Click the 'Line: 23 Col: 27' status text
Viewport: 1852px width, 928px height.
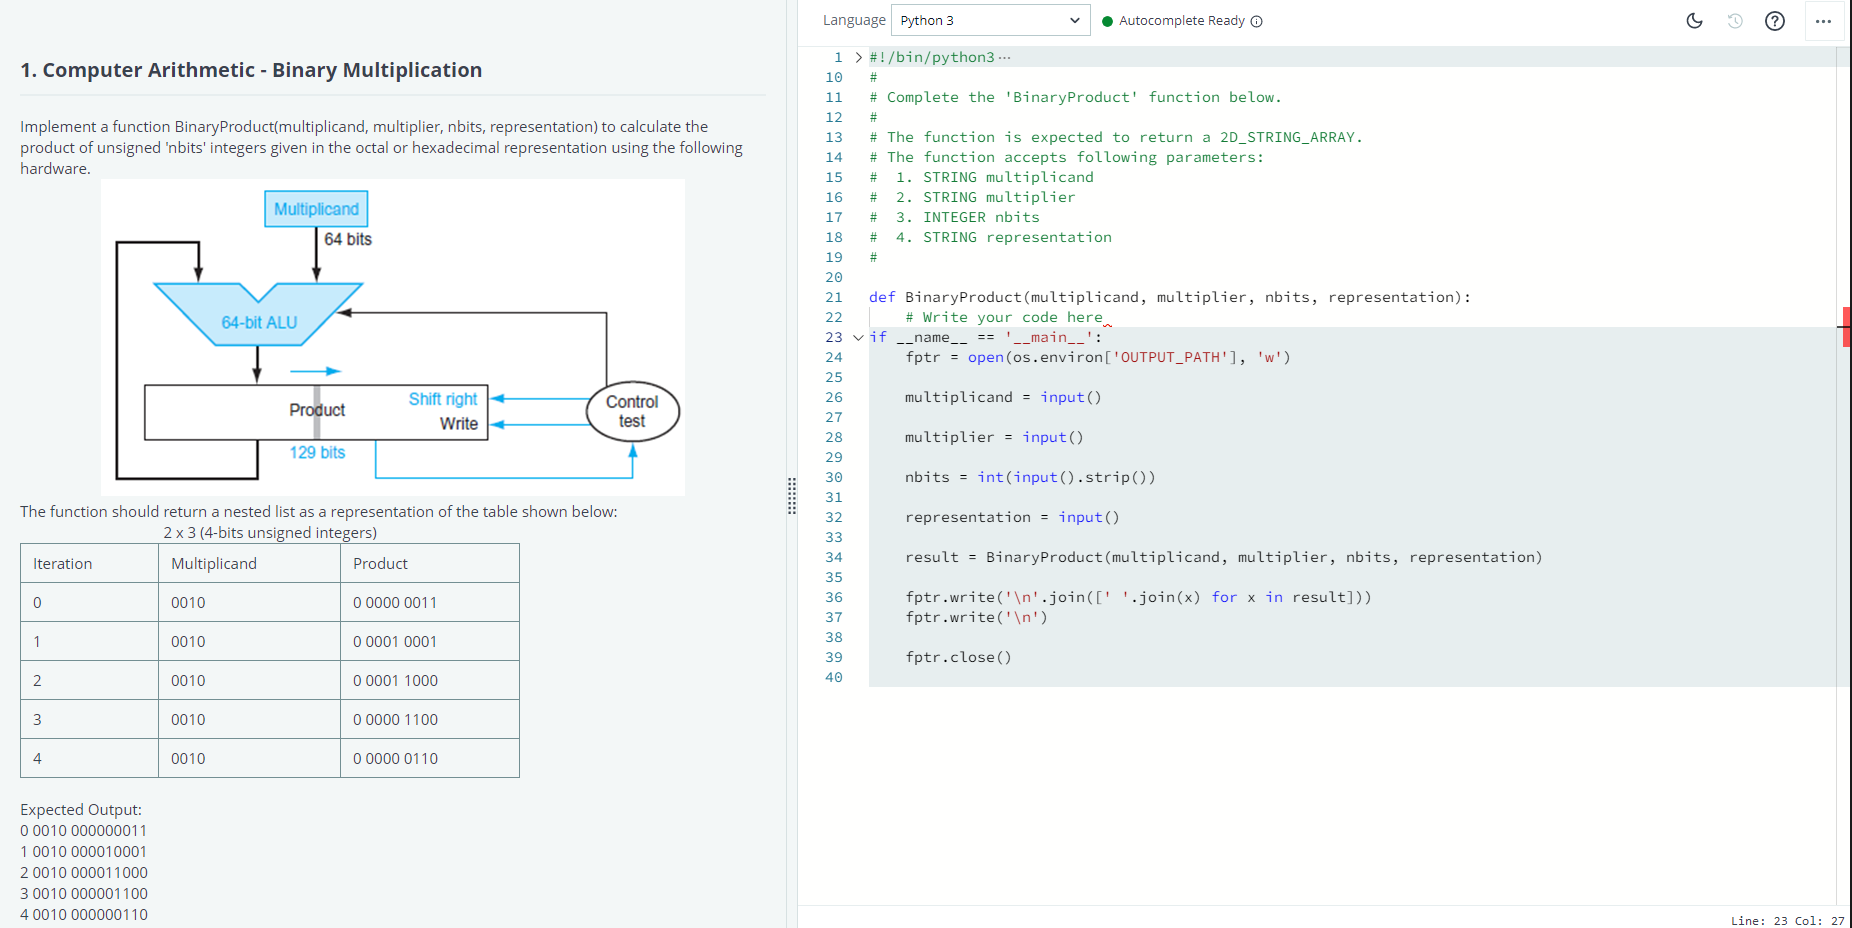coord(1788,920)
